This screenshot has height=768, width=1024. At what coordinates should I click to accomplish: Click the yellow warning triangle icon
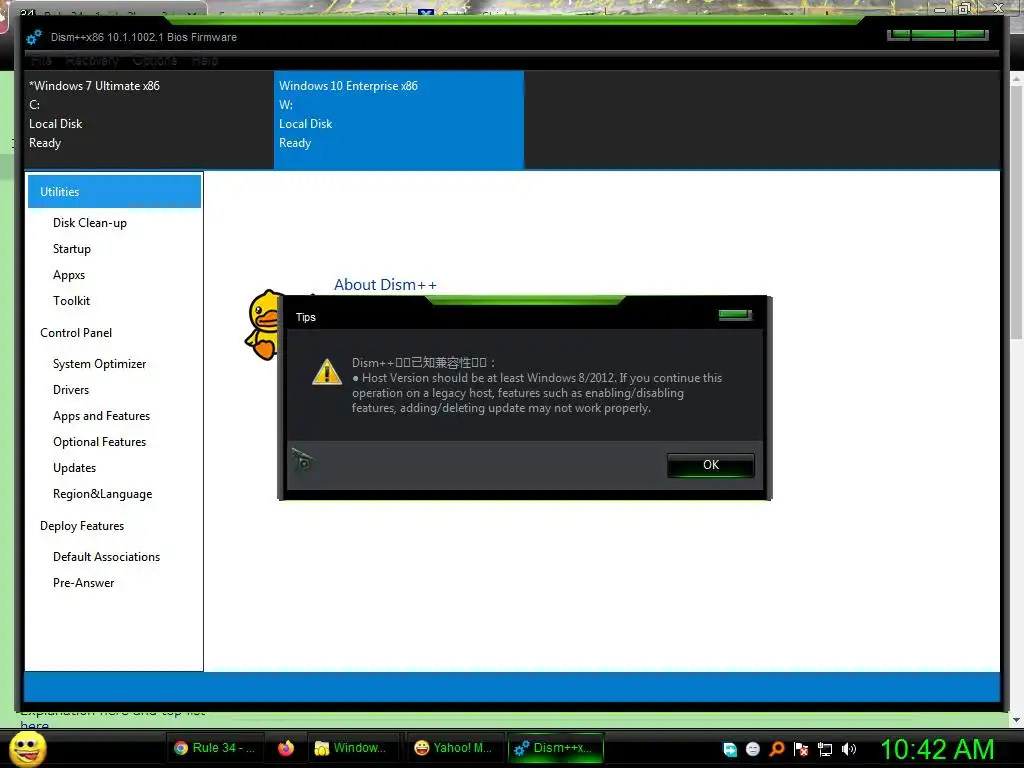[x=327, y=372]
